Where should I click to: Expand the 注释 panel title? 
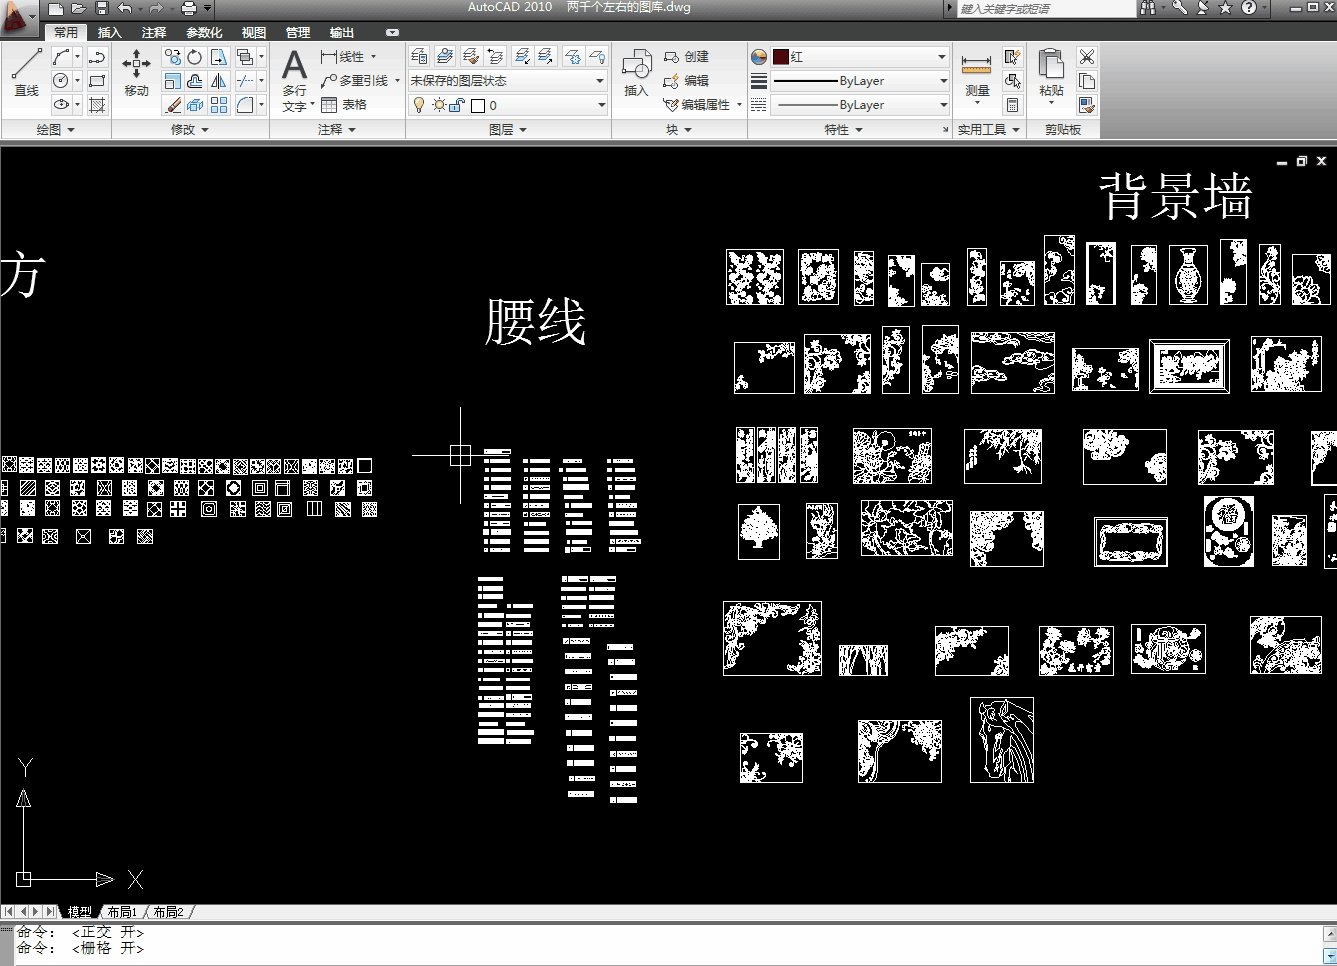(337, 130)
